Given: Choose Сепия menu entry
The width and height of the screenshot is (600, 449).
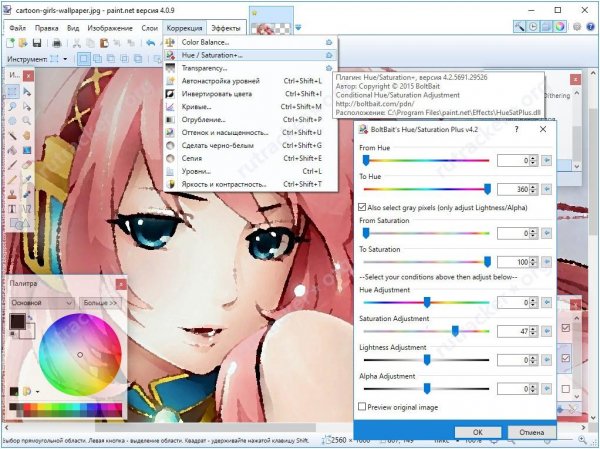Looking at the screenshot, I should [x=251, y=158].
